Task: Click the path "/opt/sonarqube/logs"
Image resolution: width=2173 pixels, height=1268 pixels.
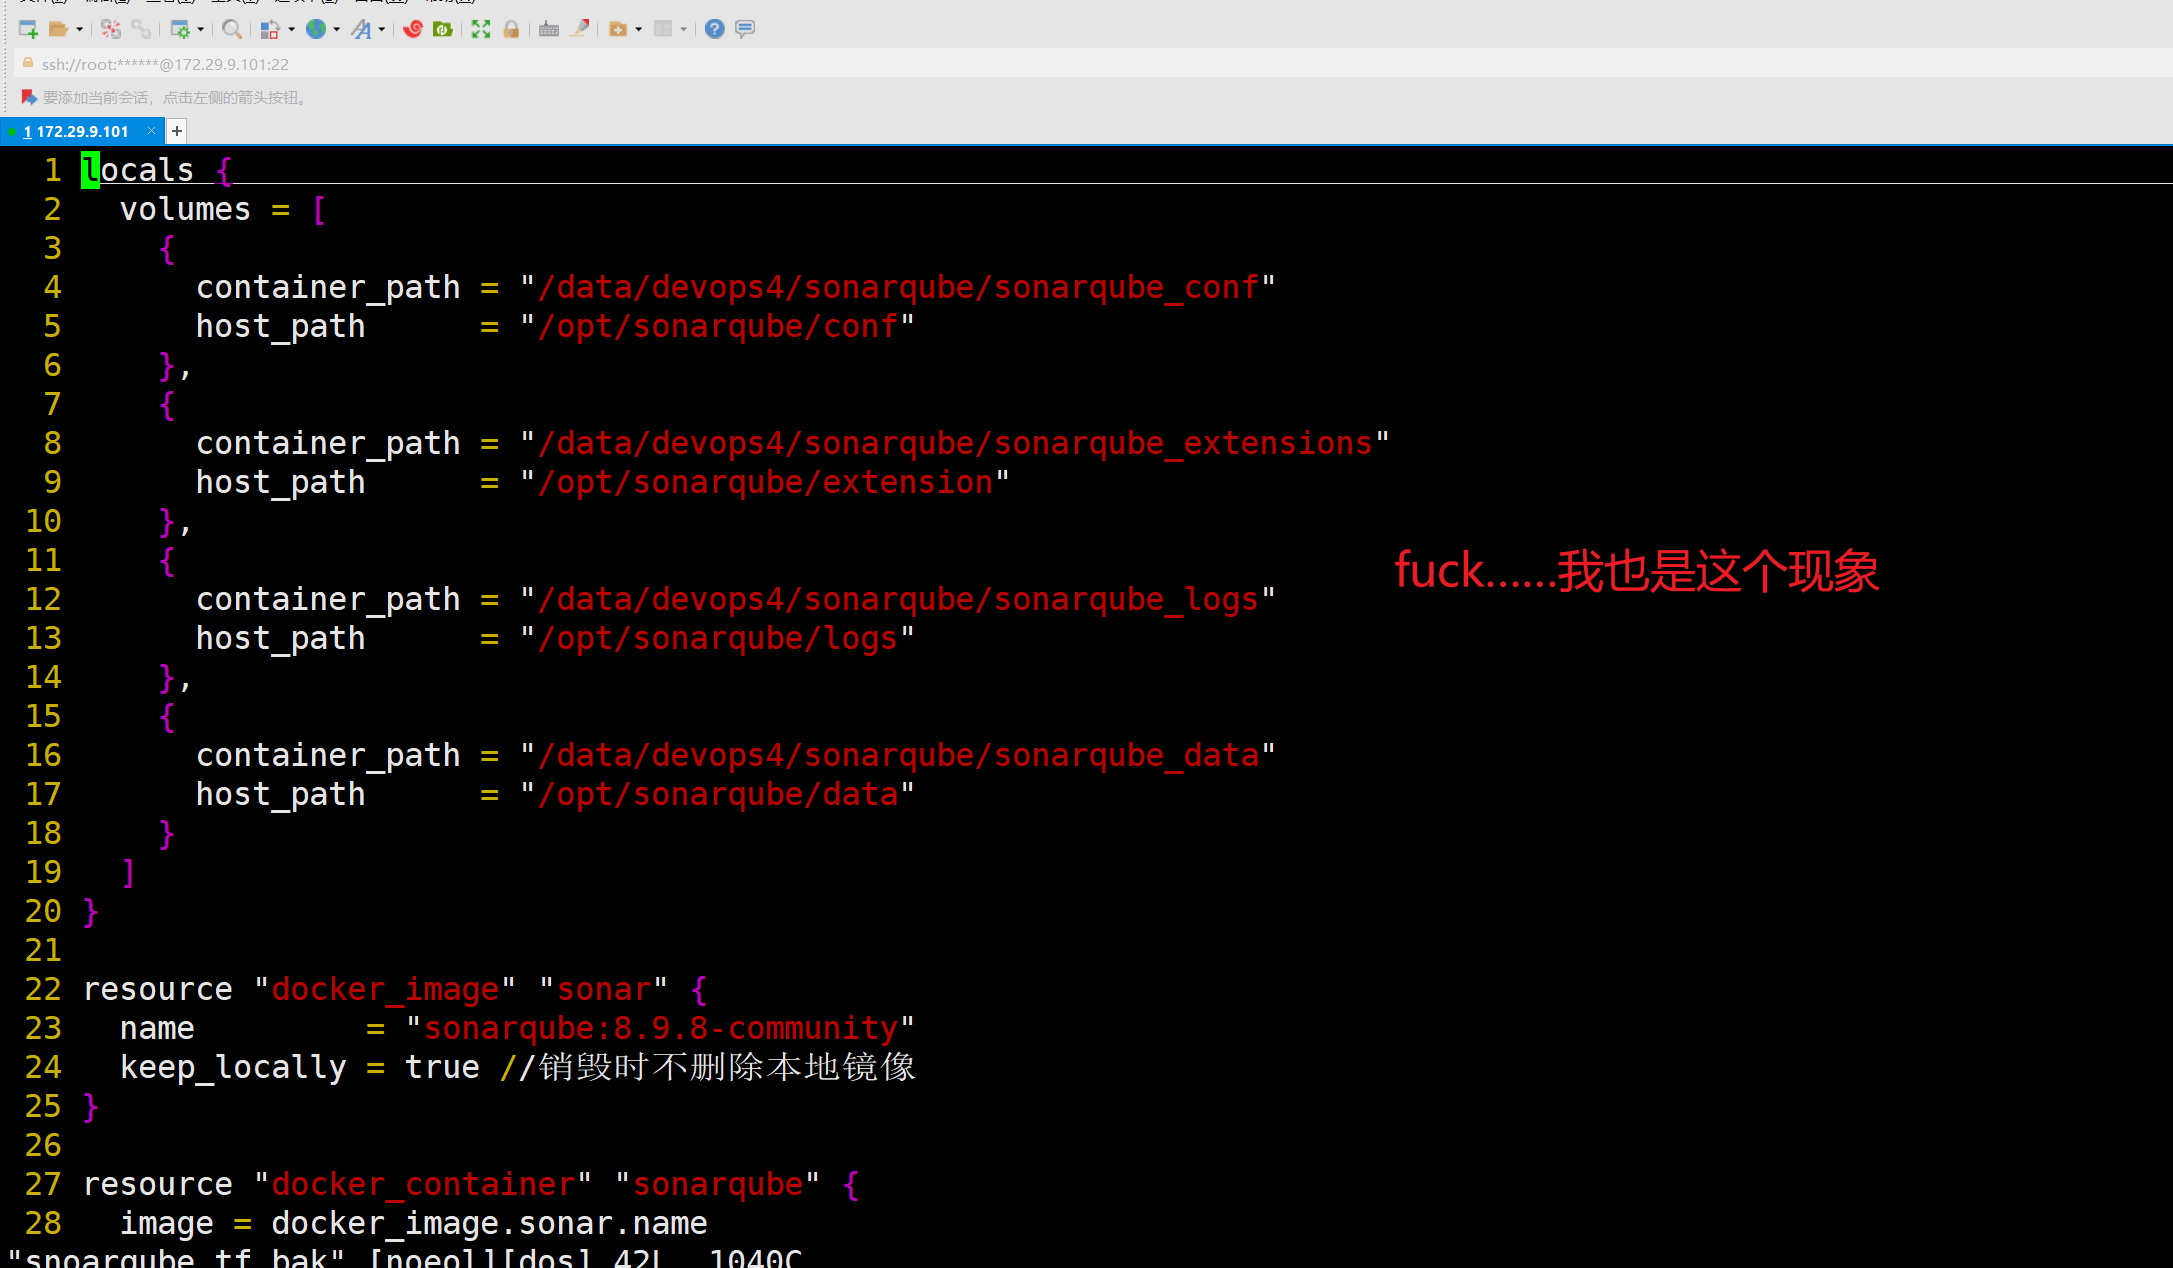Action: coord(718,638)
